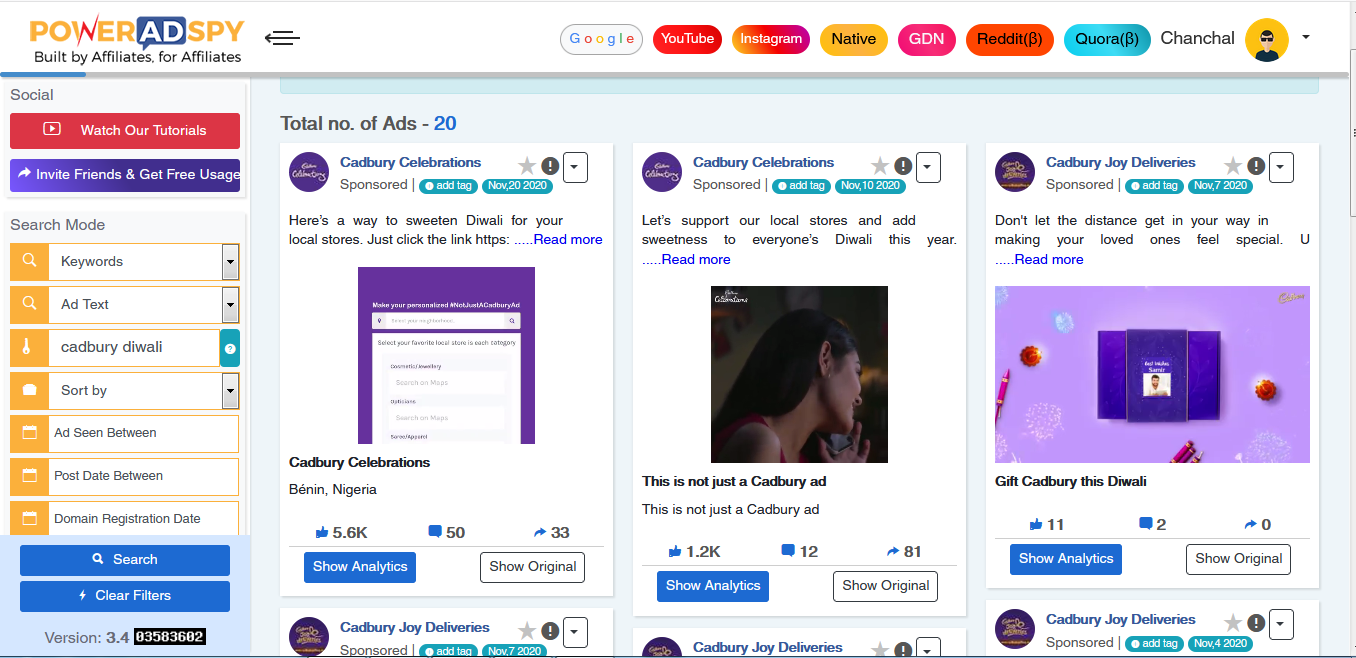Read more on the "Don't let the distance" ad

click(1048, 259)
